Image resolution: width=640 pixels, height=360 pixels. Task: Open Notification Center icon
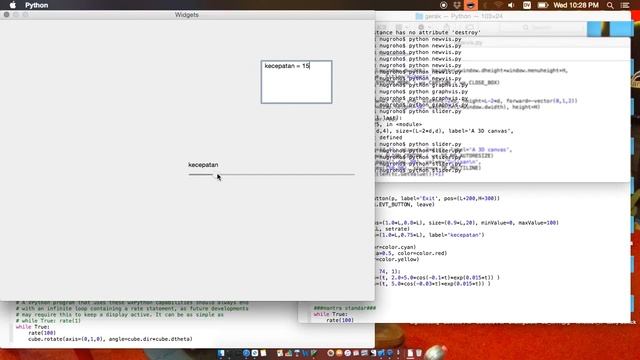[x=624, y=5]
